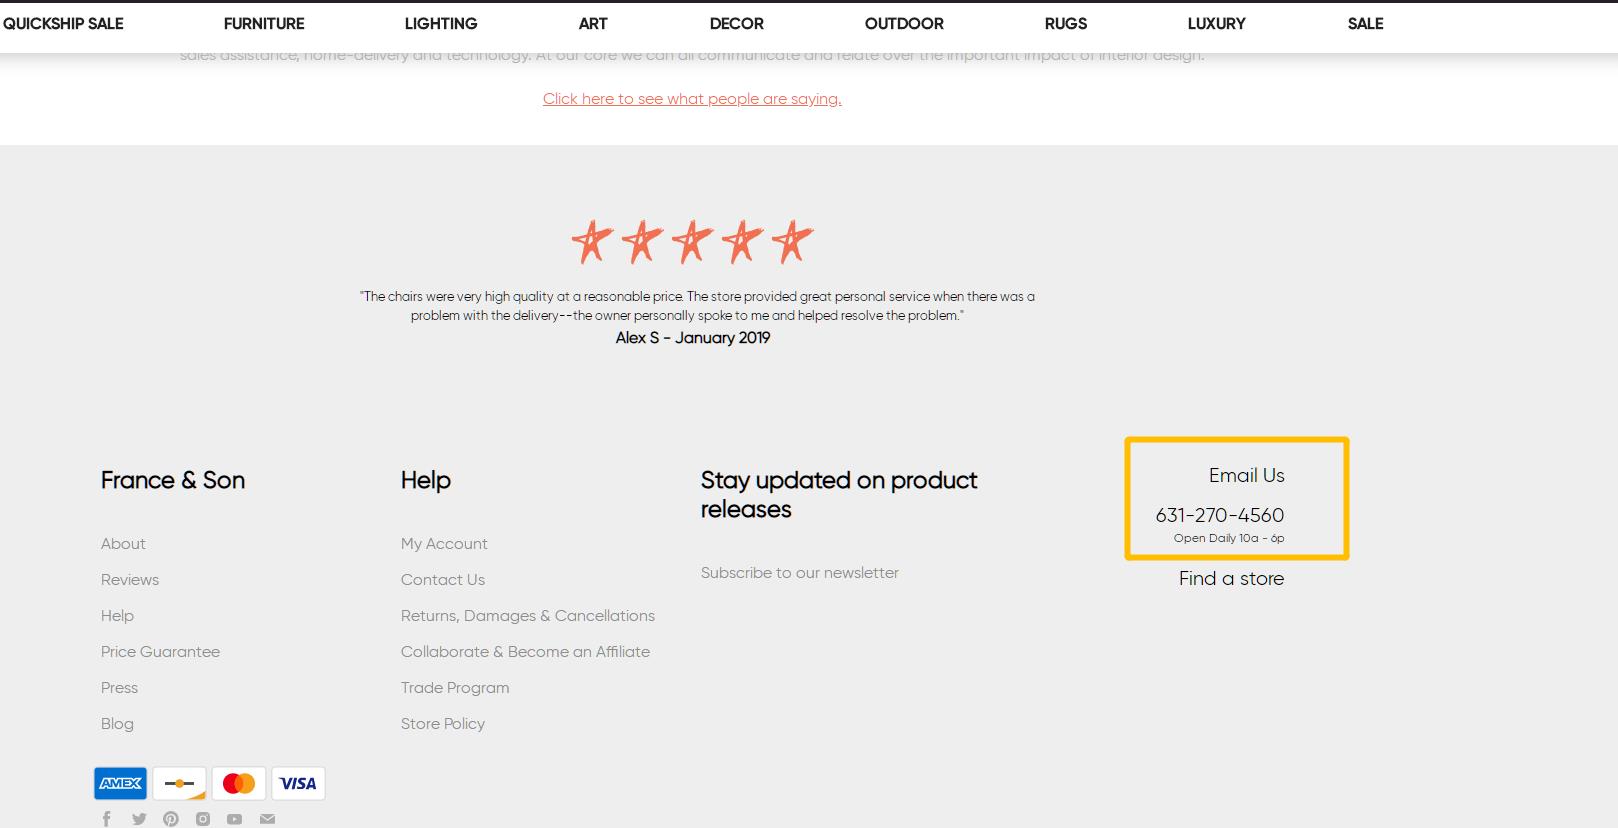
Task: Go to the Quickship Sale section
Action: coord(63,23)
